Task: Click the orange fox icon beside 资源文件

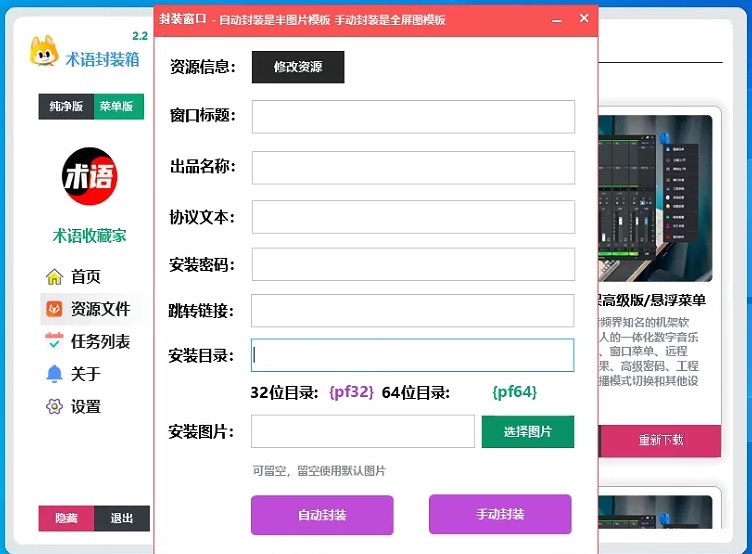Action: tap(54, 308)
